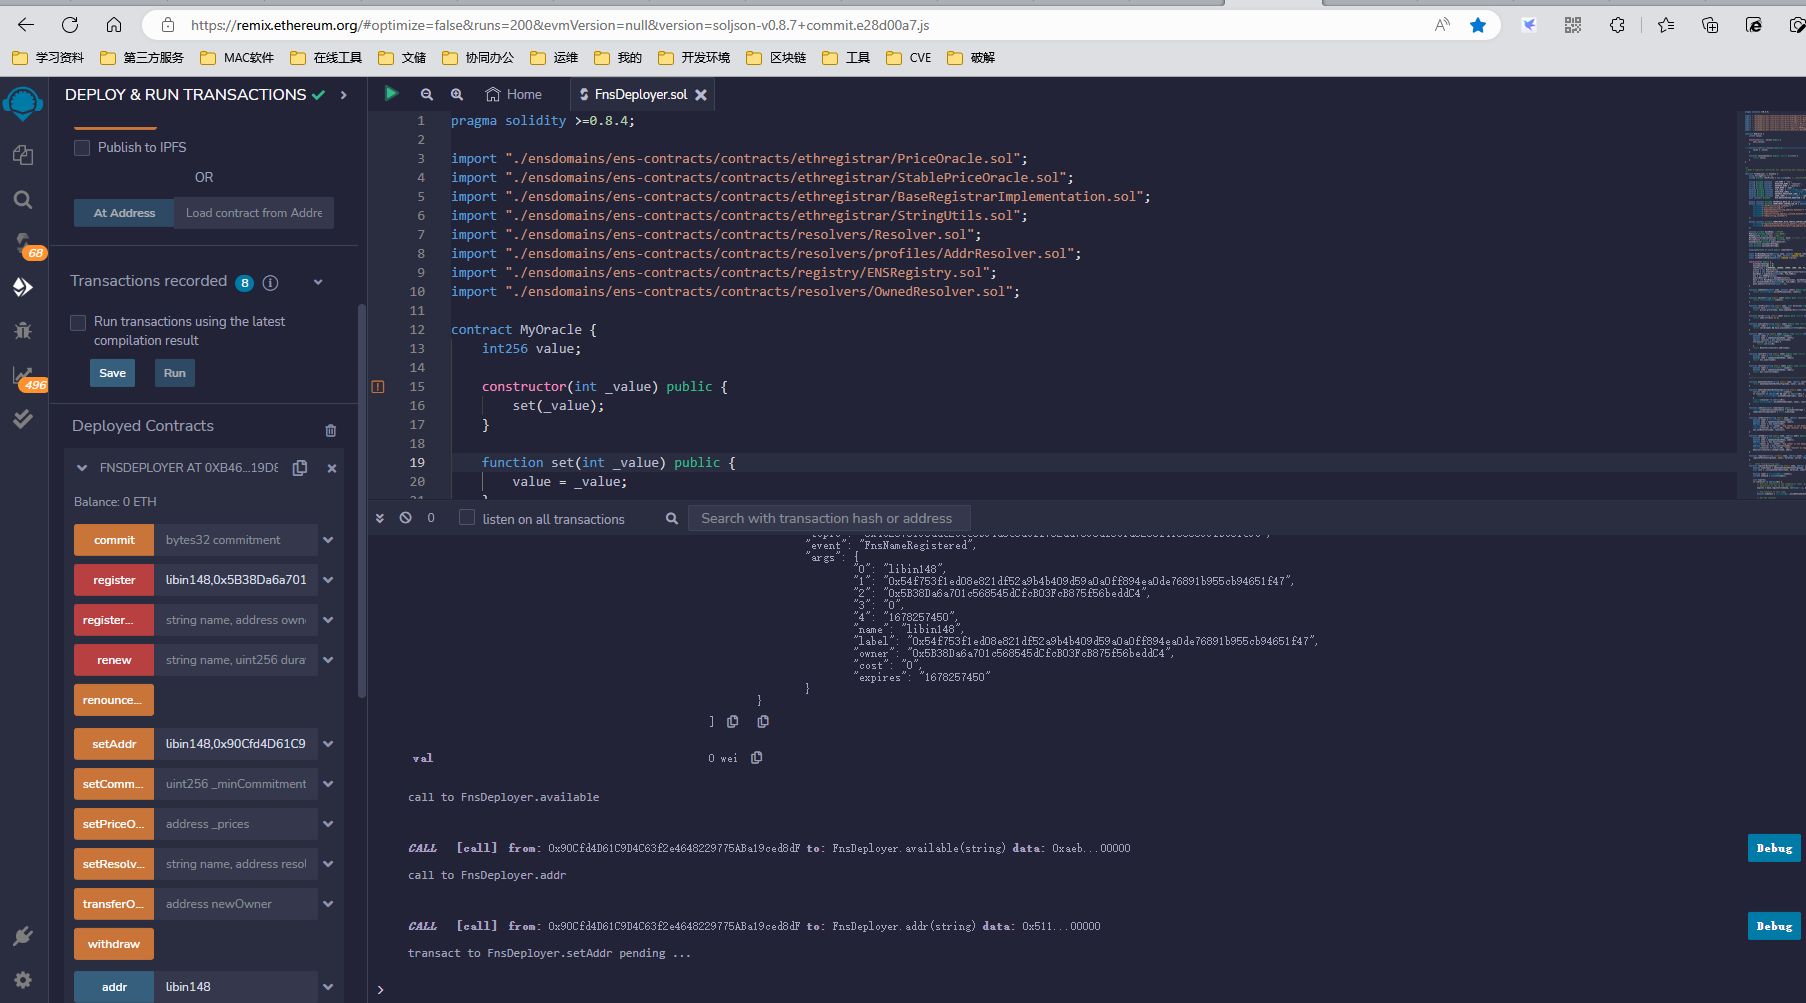Clear the terminal console
Viewport: 1806px width, 1003px height.
tap(405, 518)
